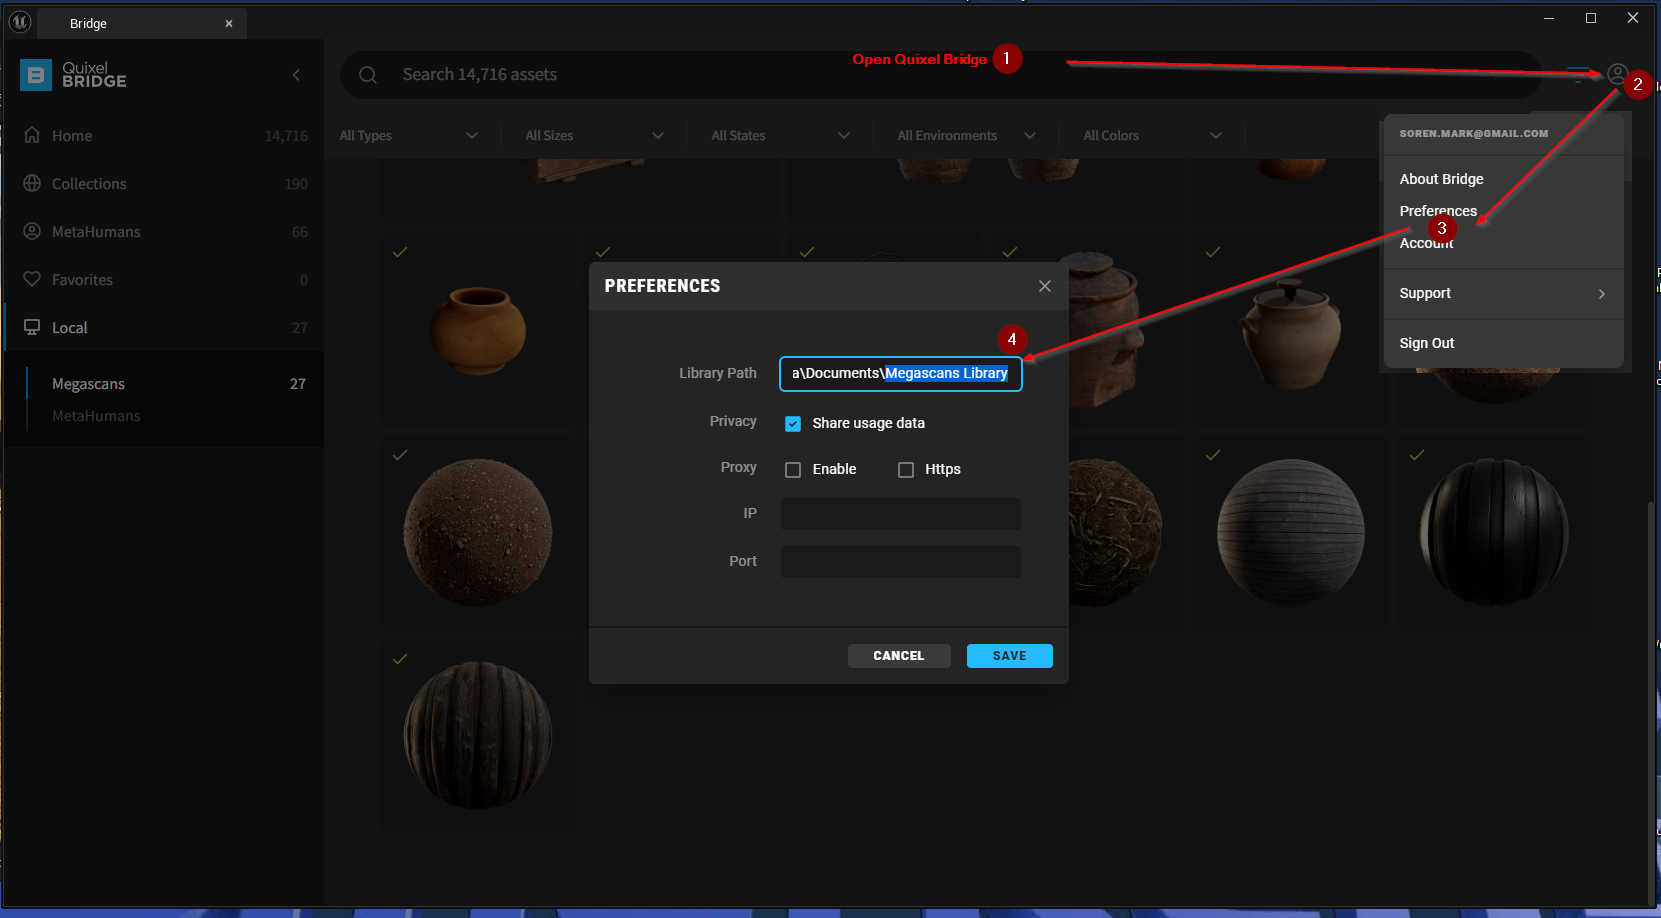The image size is (1661, 918).
Task: Open the user account profile icon
Action: pos(1617,74)
